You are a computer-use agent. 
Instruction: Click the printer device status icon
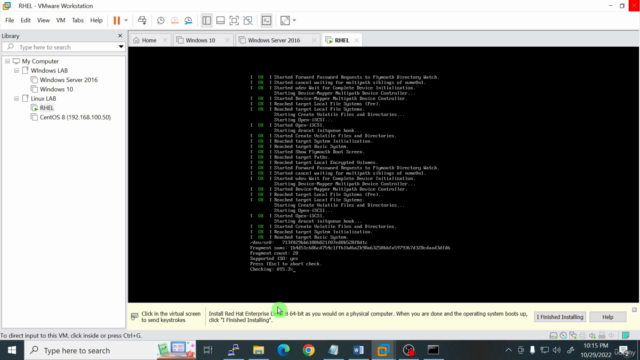coord(582,336)
